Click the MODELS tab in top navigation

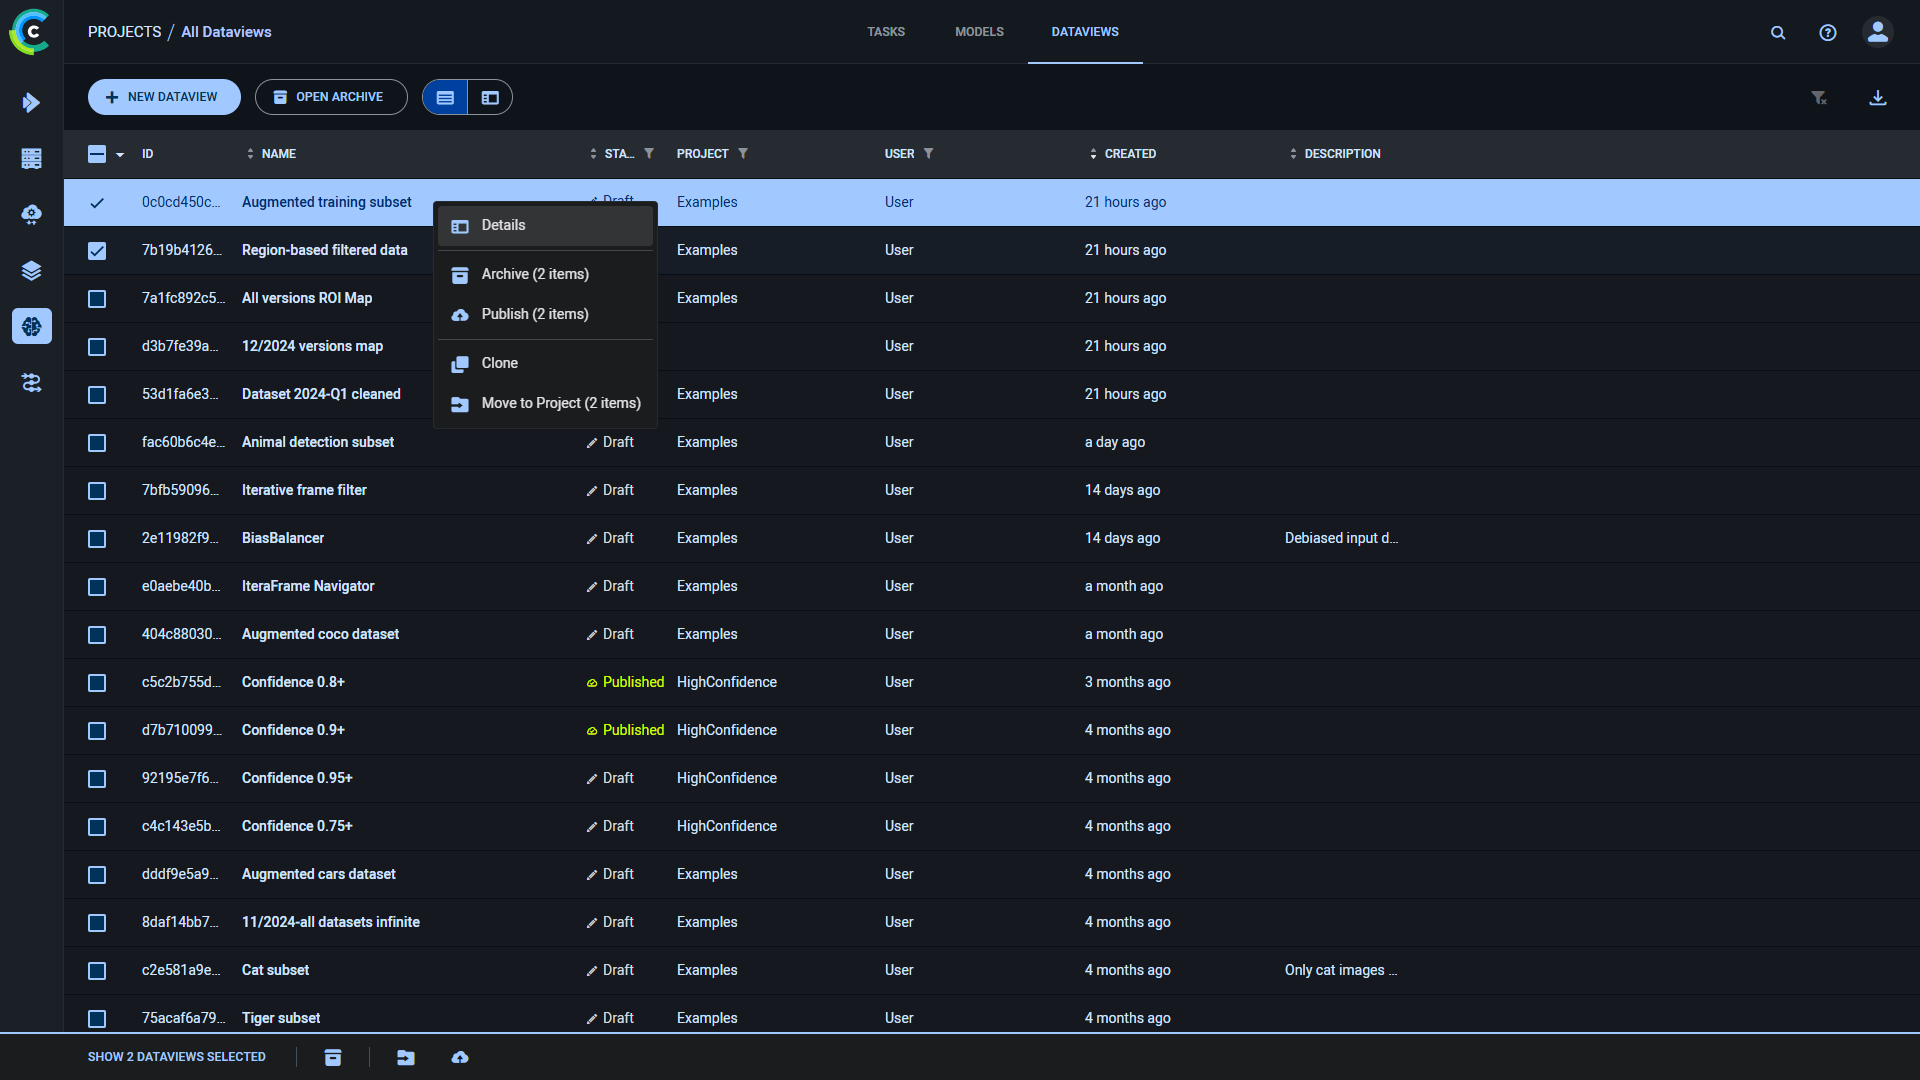(x=978, y=32)
